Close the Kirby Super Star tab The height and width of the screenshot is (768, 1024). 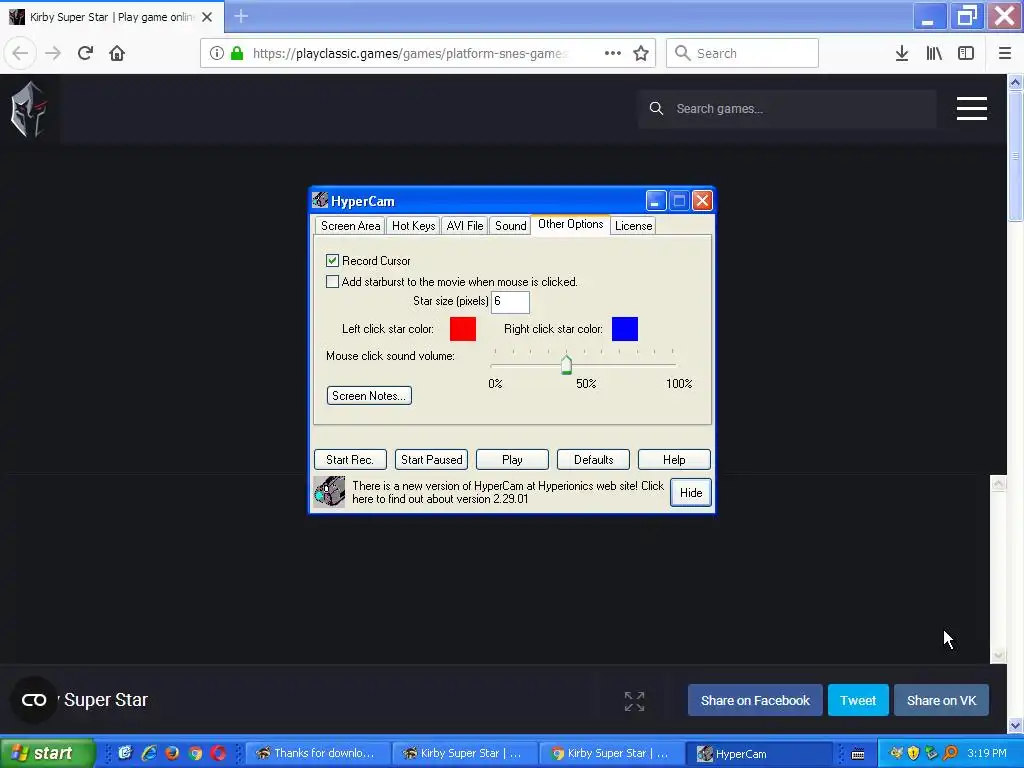207,17
